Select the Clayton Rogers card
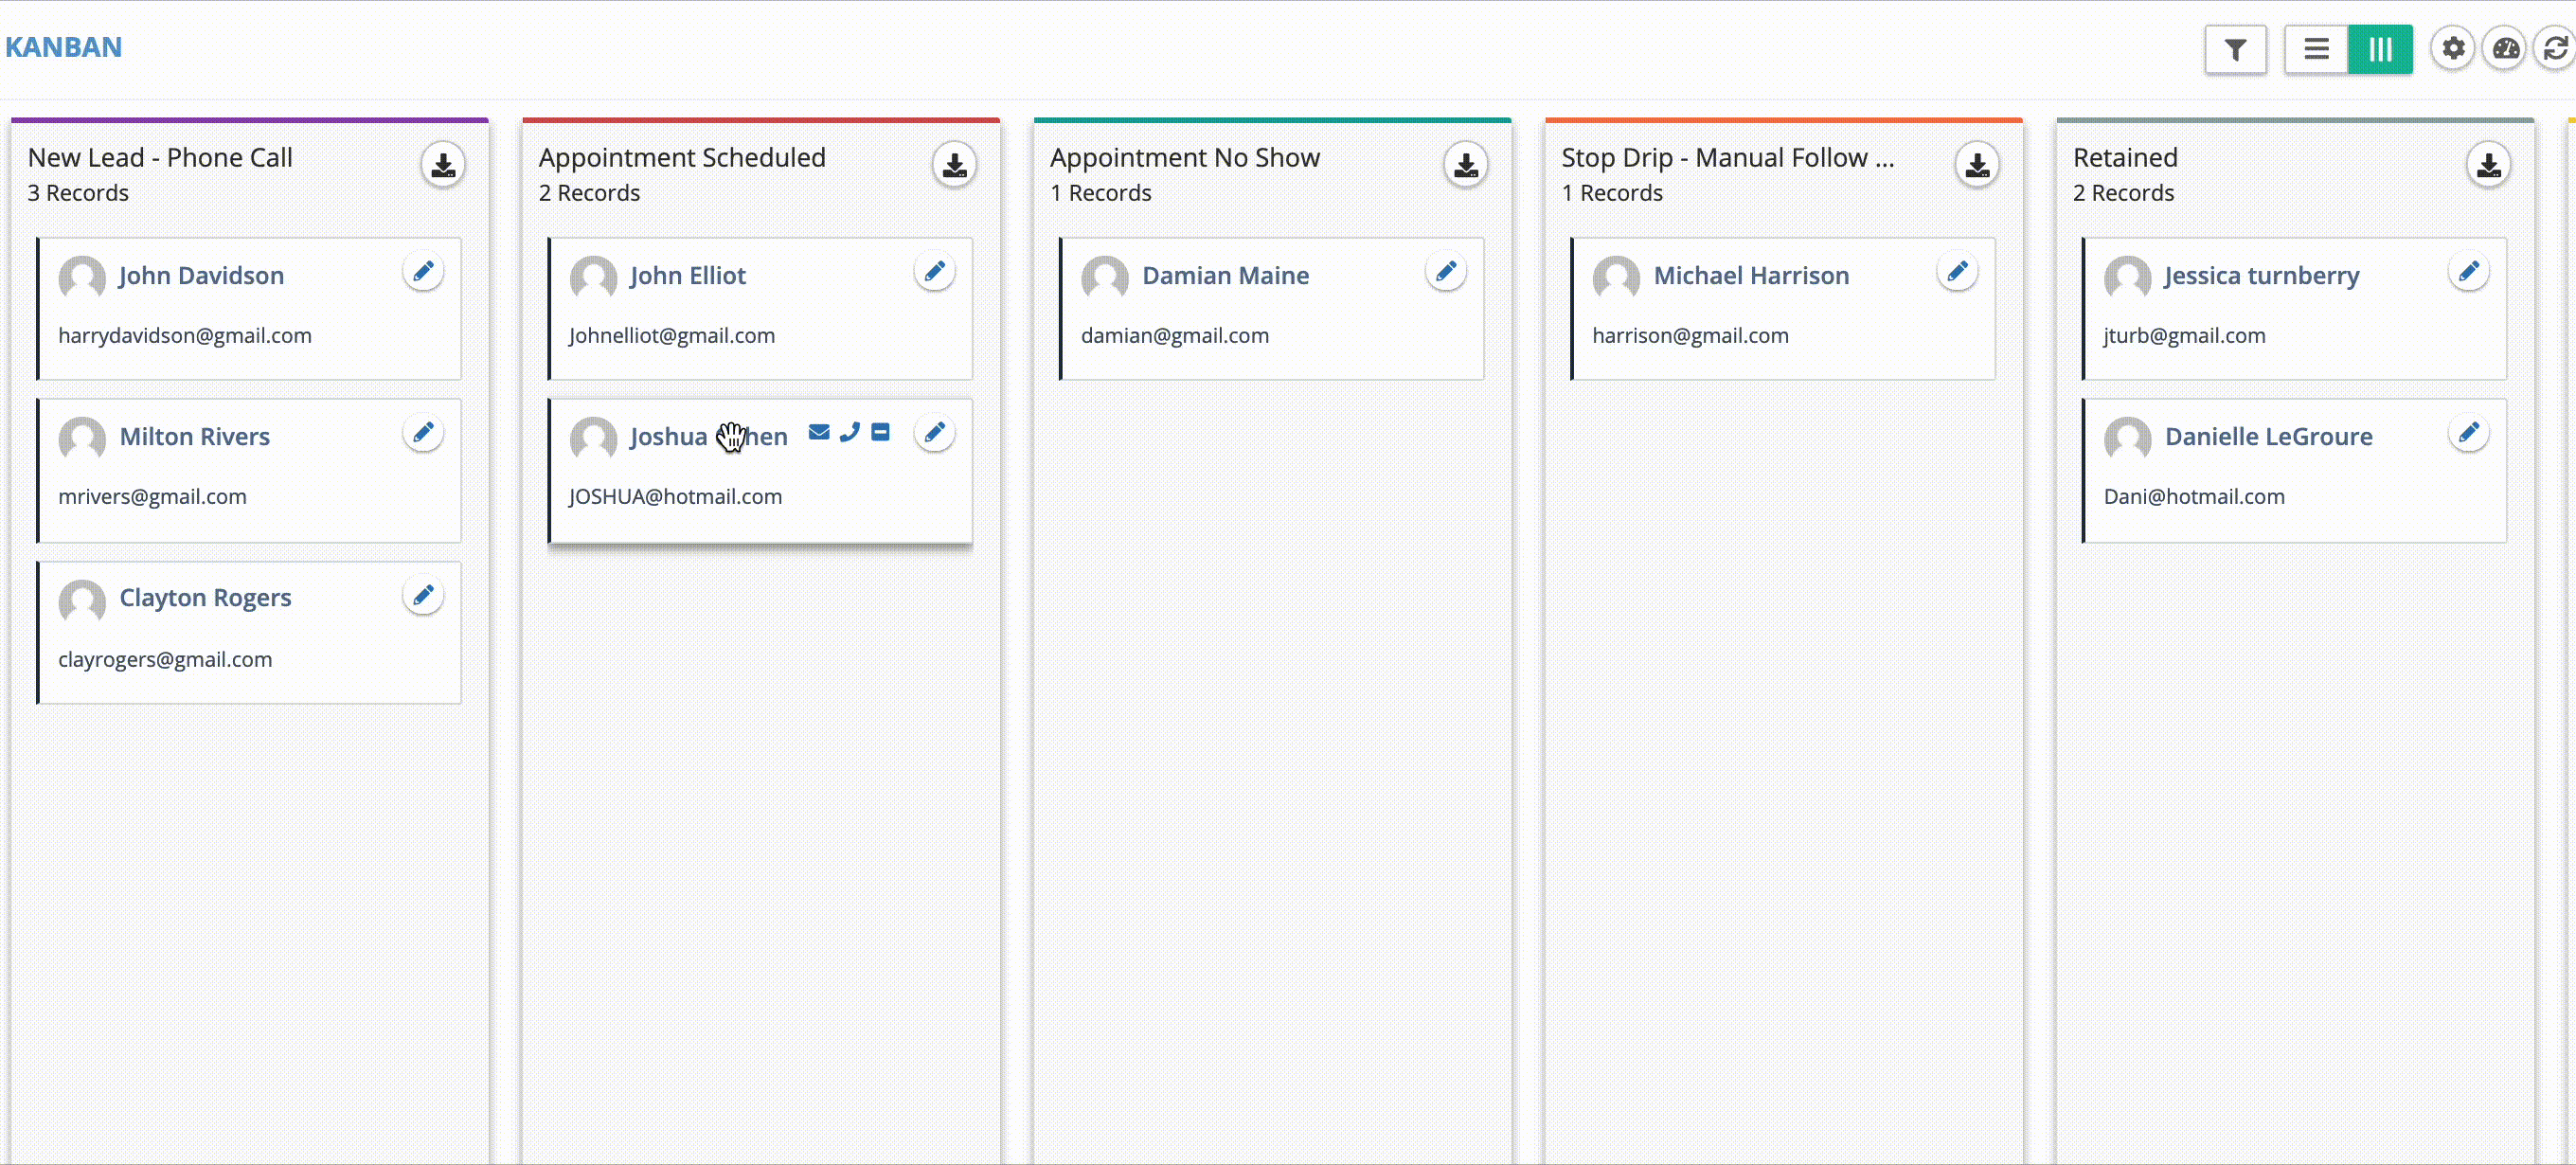 250,633
